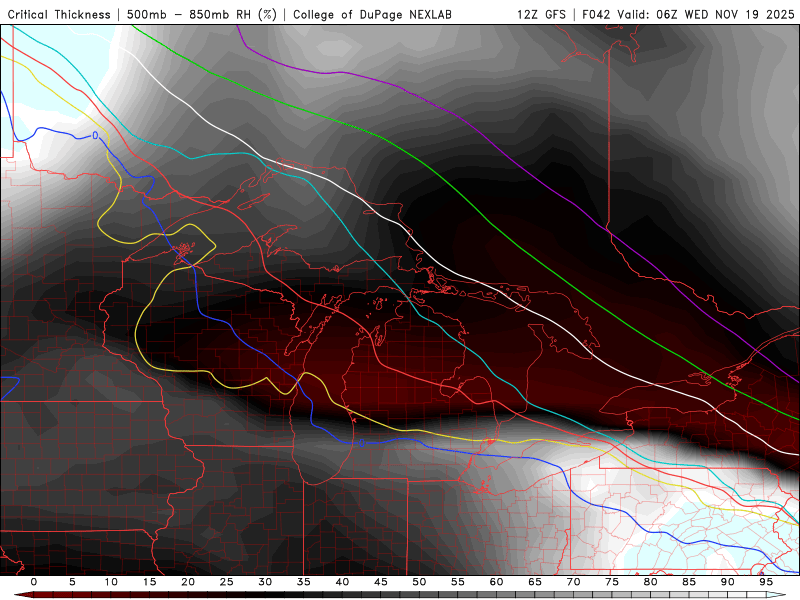Click the colorbar label "25"
The width and height of the screenshot is (800, 600).
point(226,582)
